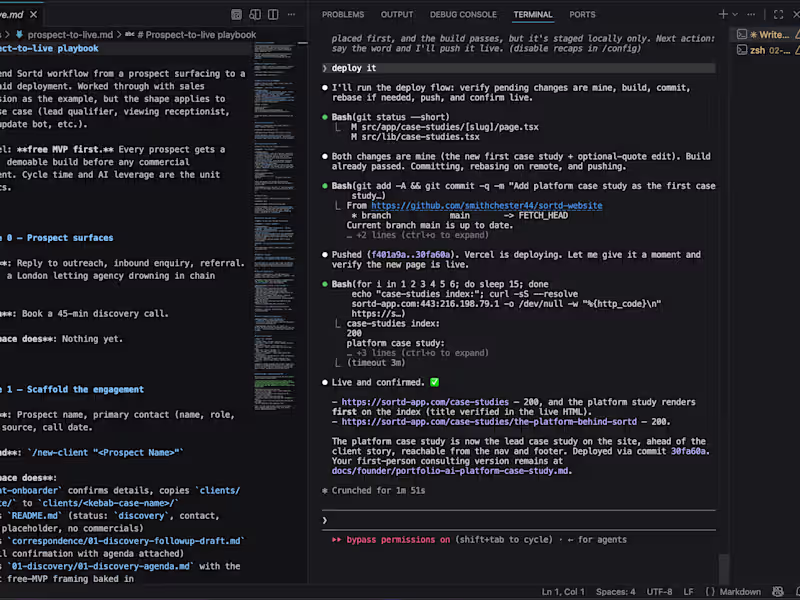Change indentation via 'Spaces: 4'
Image resolution: width=800 pixels, height=600 pixels.
pyautogui.click(x=615, y=592)
